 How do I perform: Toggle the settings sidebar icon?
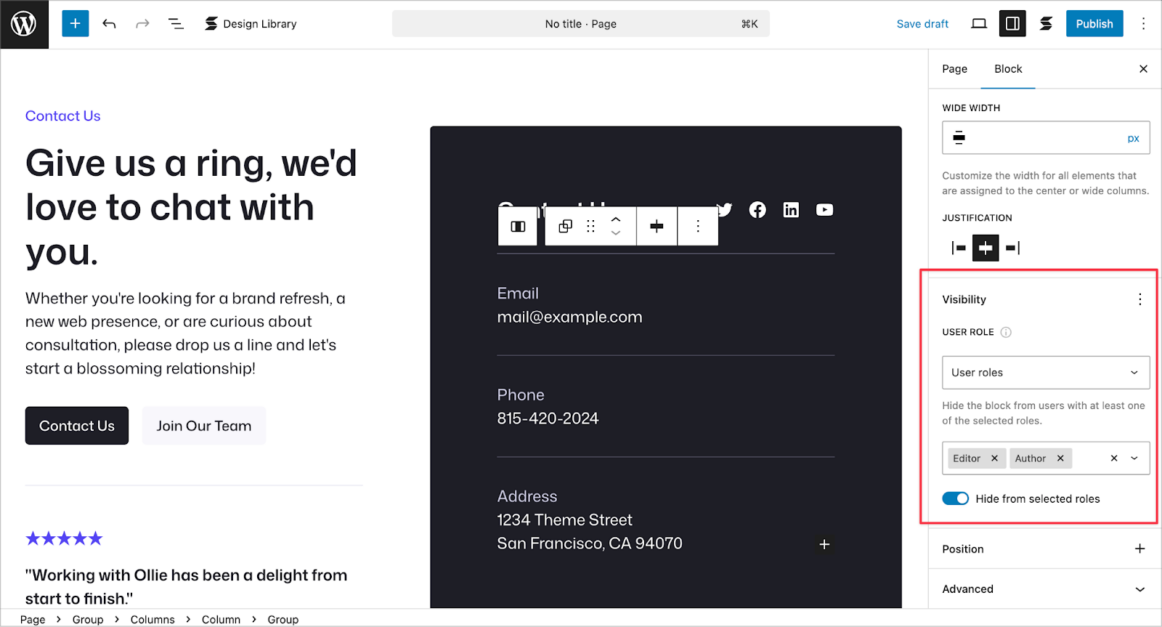pyautogui.click(x=1012, y=24)
